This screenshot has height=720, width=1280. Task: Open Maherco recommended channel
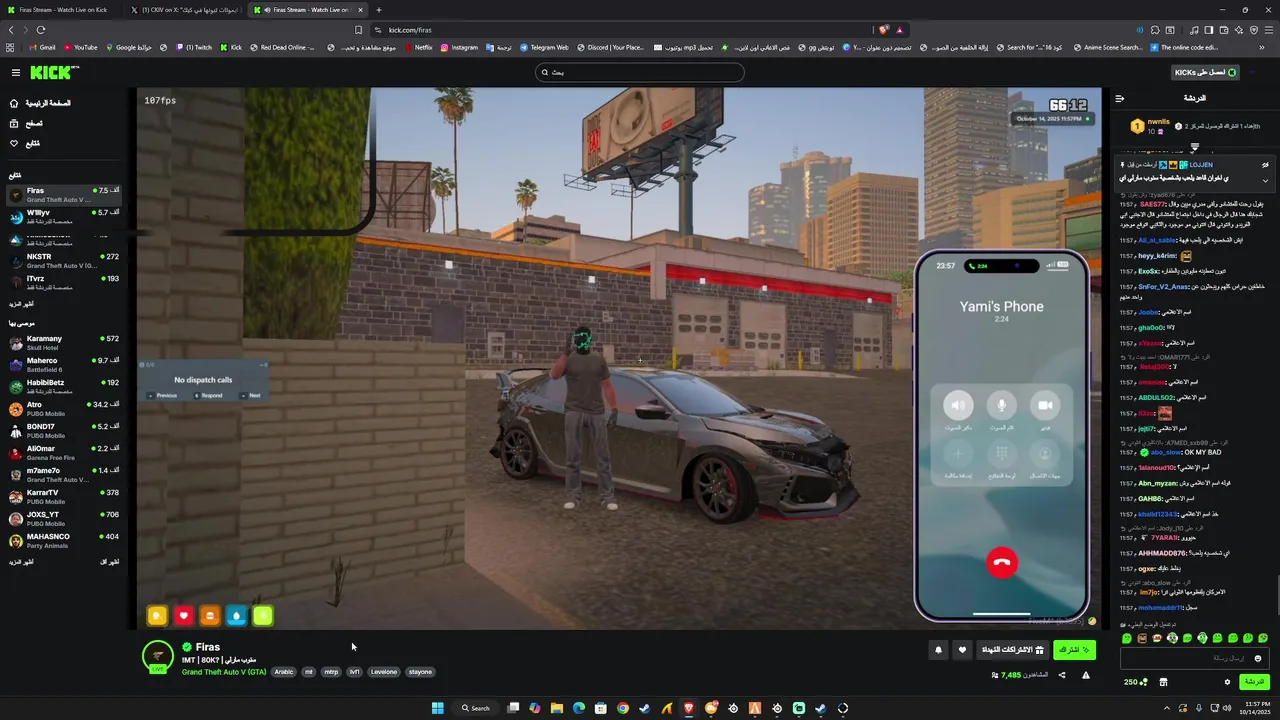(64, 364)
